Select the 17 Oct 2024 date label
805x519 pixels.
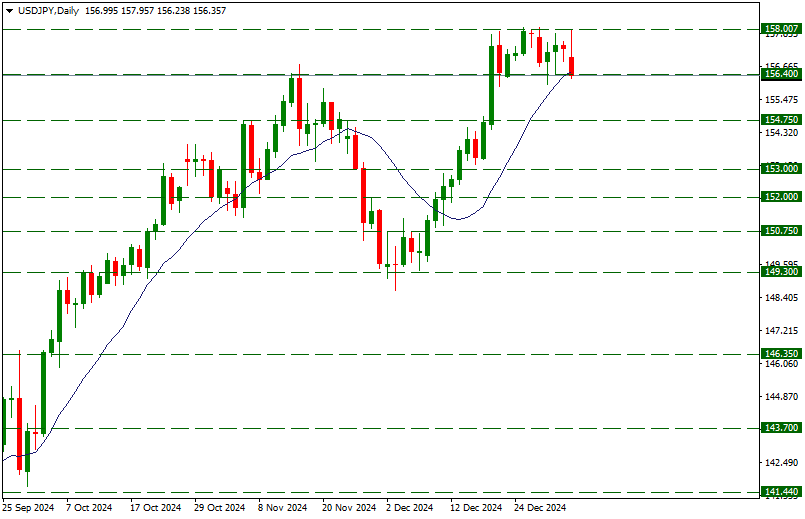(157, 508)
